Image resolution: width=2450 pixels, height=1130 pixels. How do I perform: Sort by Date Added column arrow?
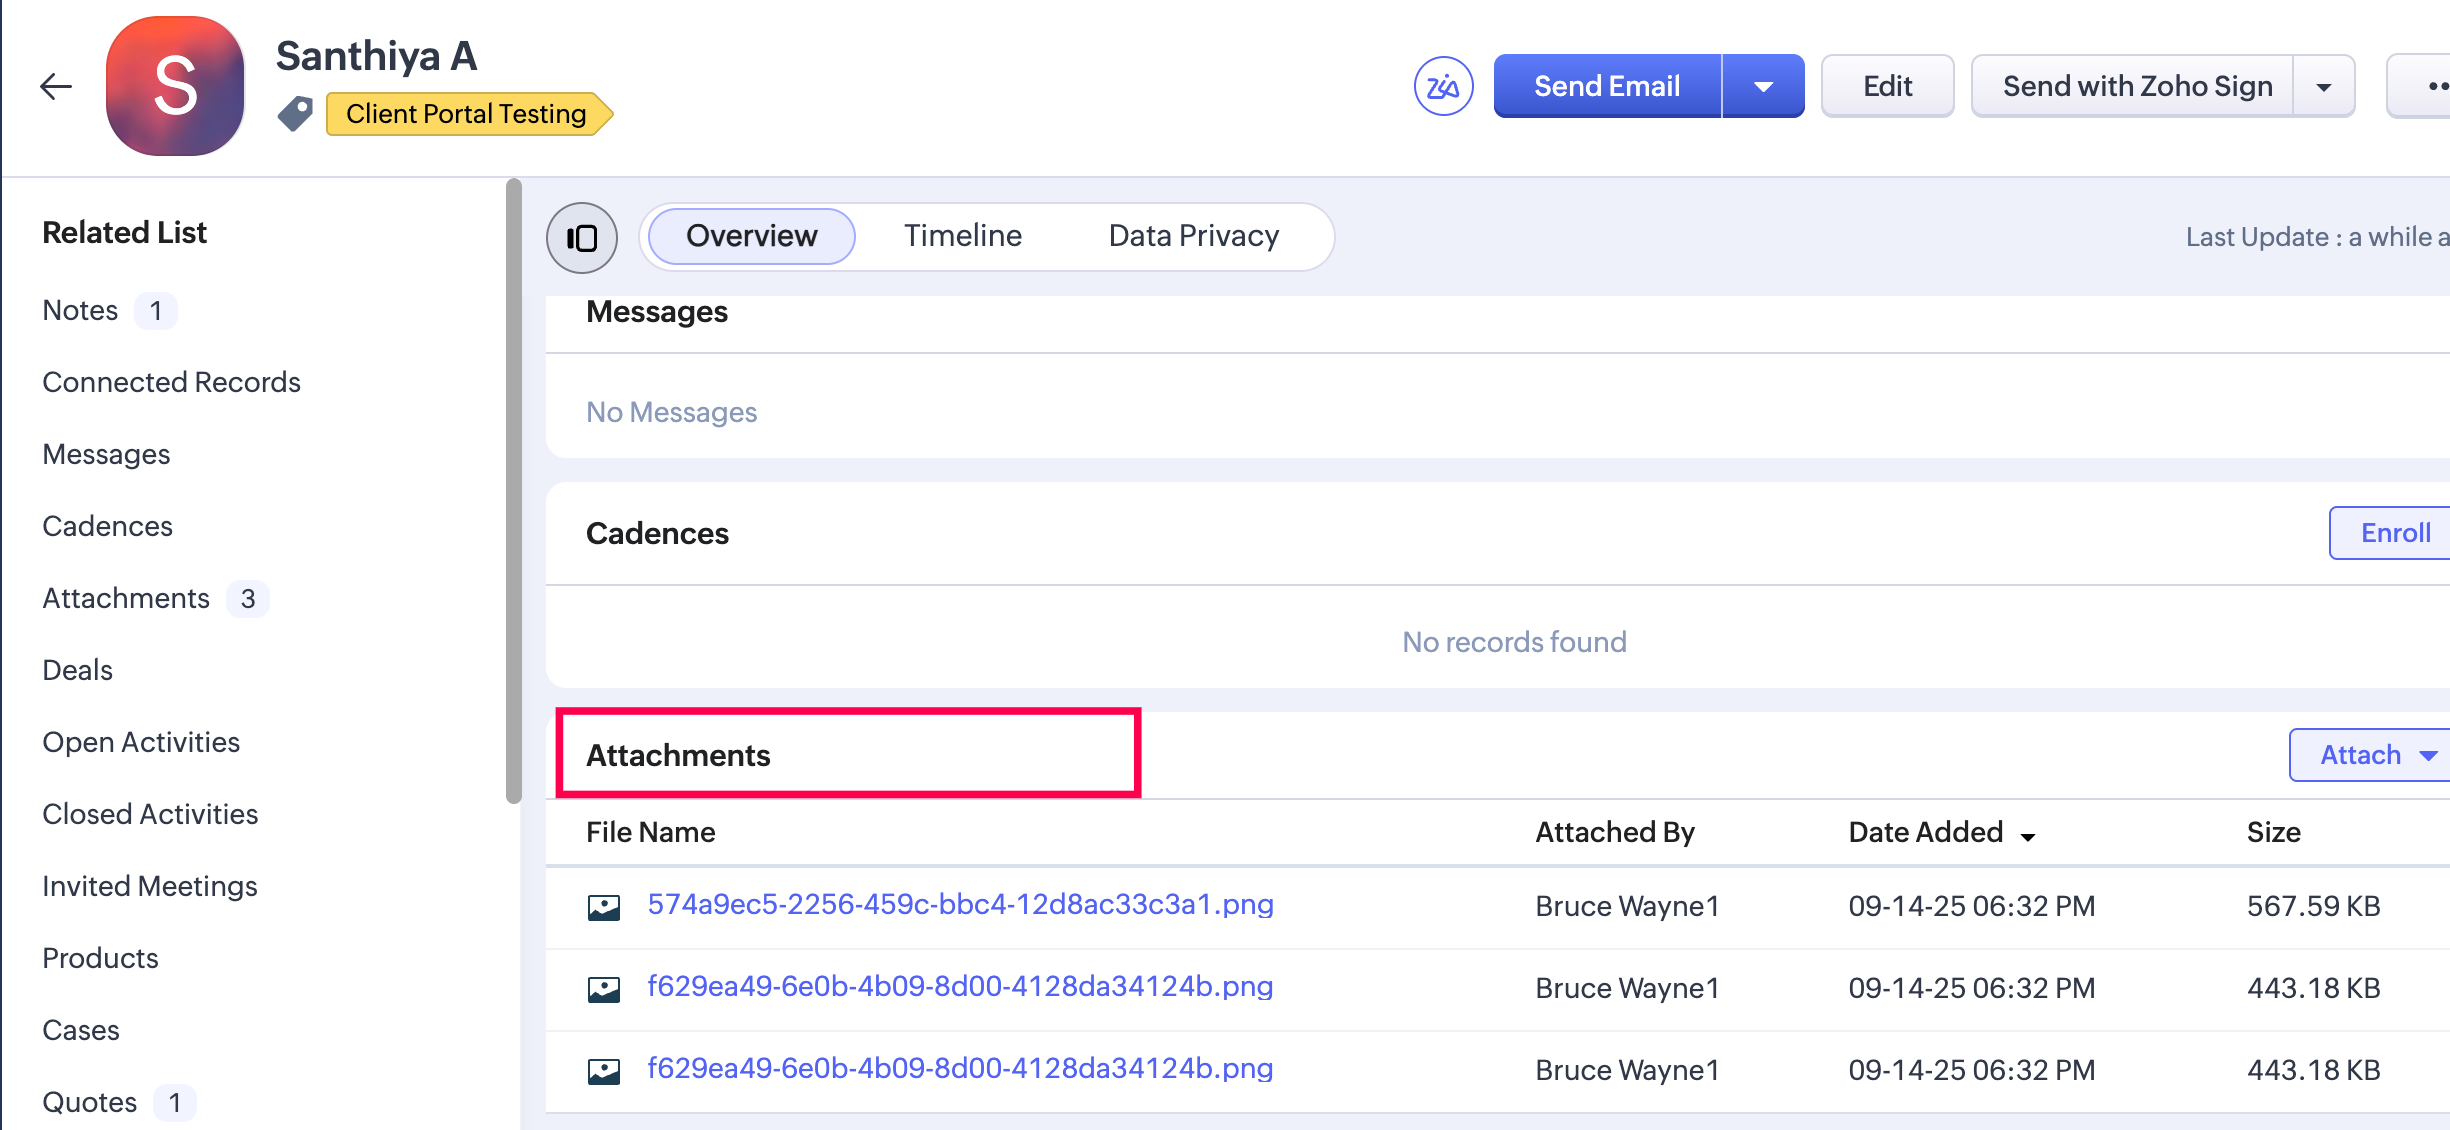[2028, 836]
